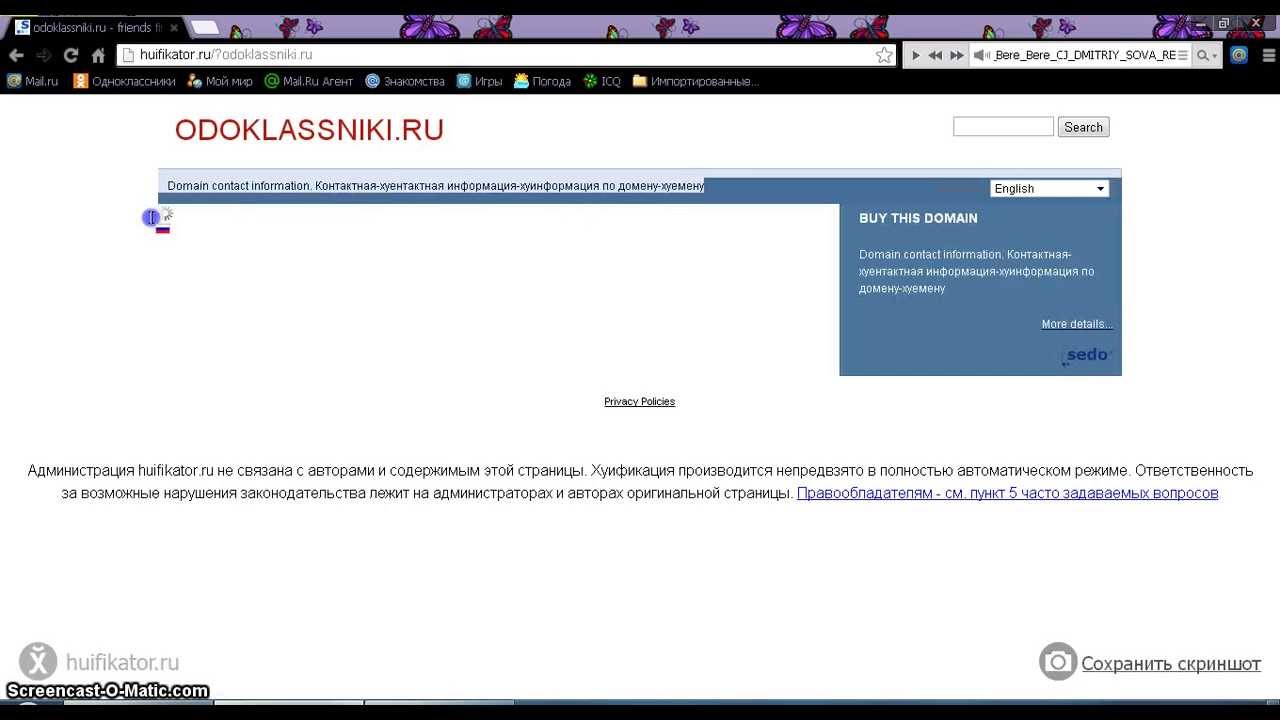
Task: Select the odoklassniki.ru tab
Action: tap(96, 28)
